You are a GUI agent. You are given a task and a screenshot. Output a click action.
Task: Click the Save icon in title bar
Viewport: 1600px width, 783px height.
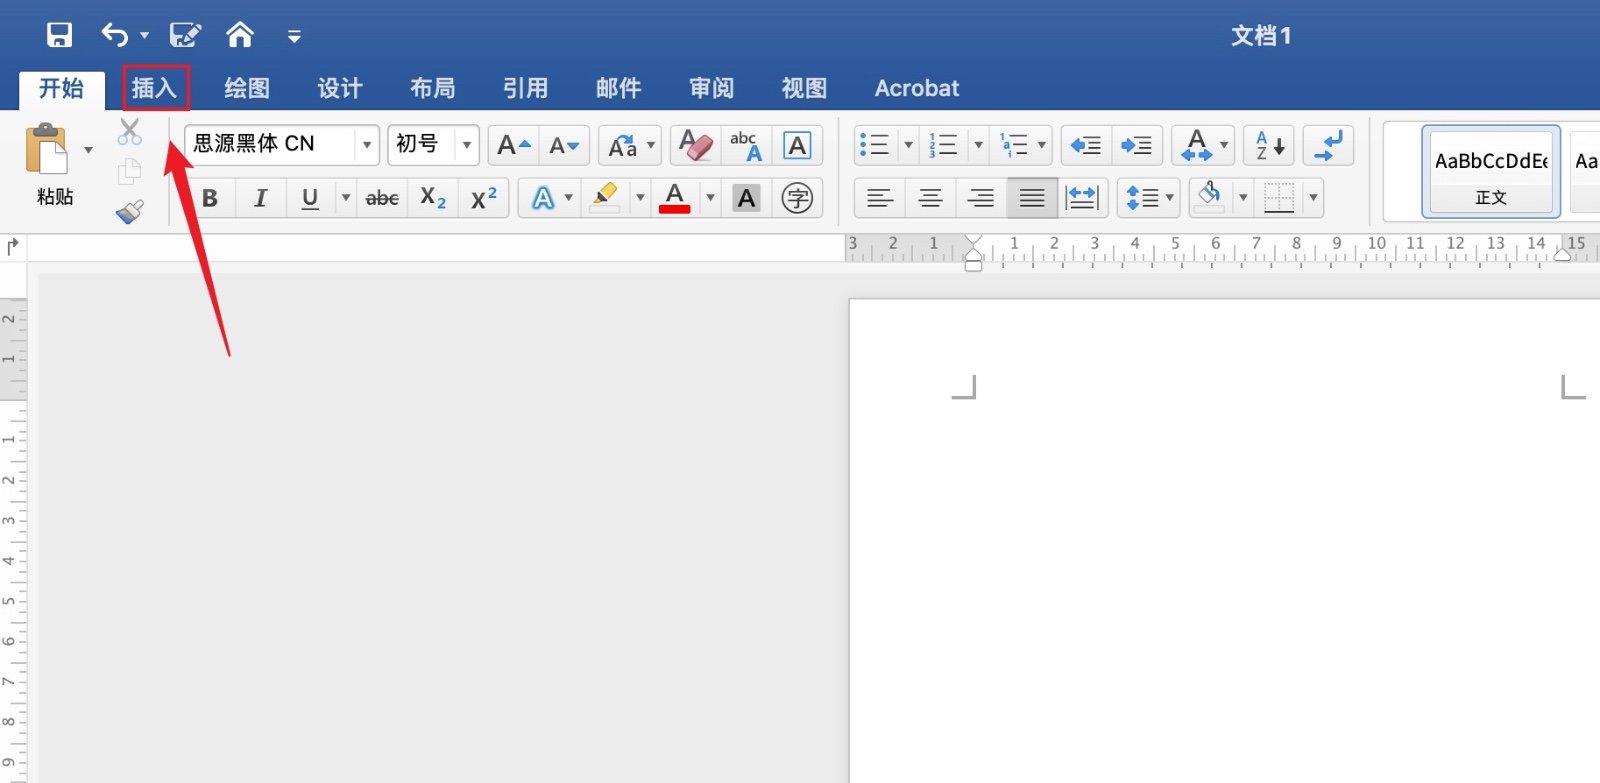60,36
